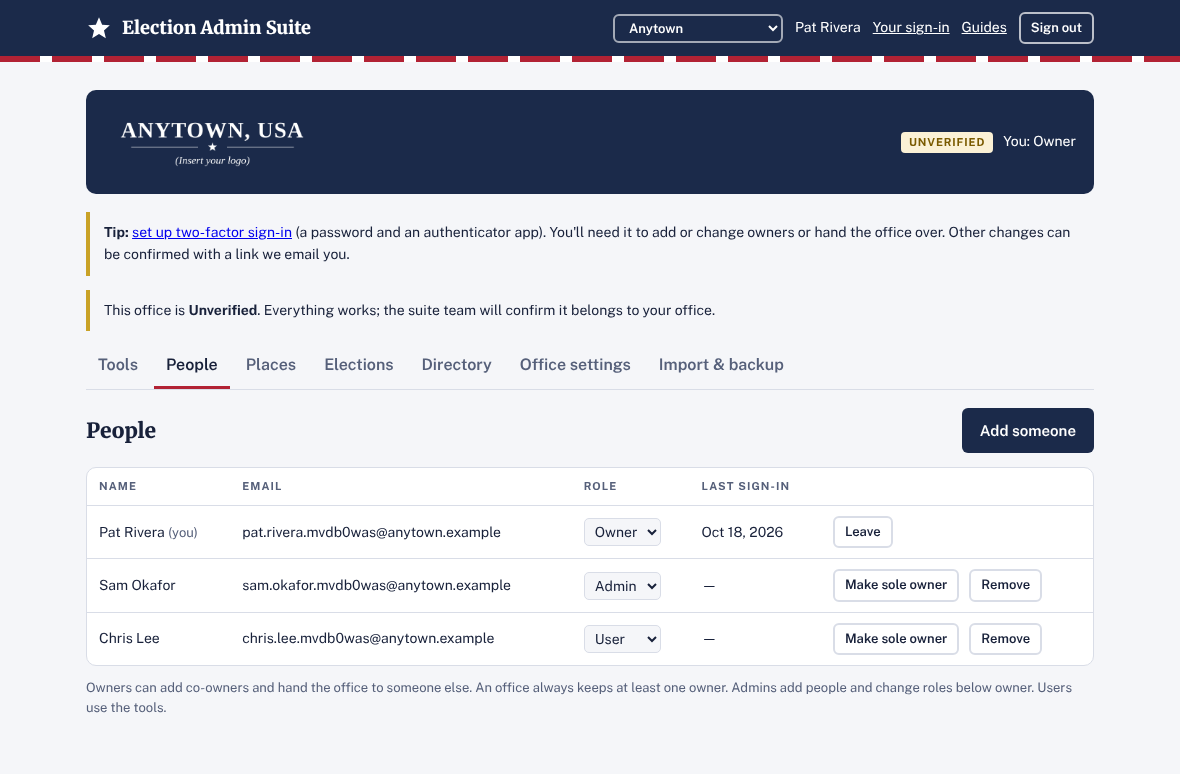Make Sam Okafor the sole owner

896,585
